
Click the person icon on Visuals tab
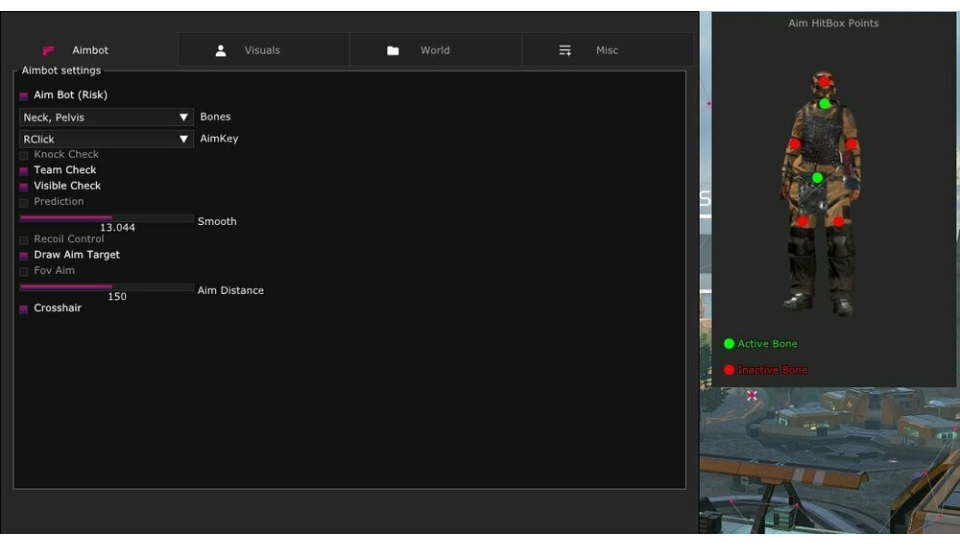(x=220, y=50)
